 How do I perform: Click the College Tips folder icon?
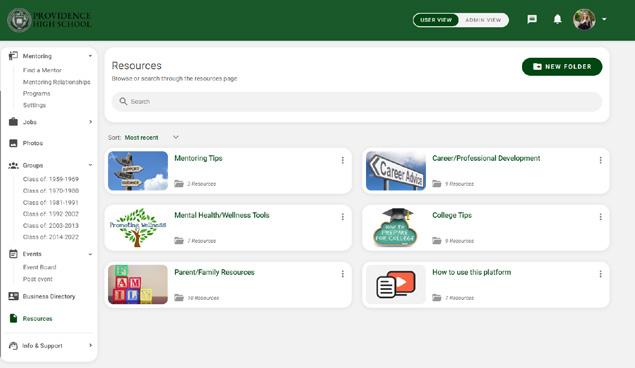437,241
